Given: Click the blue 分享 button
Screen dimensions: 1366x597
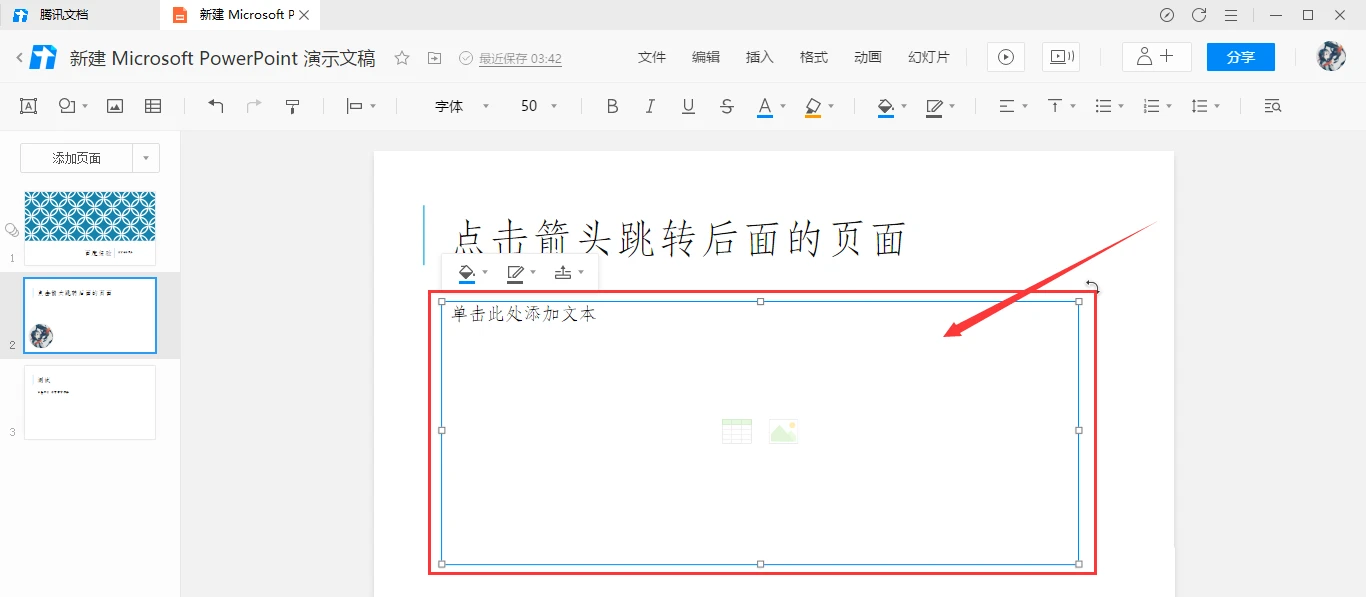Looking at the screenshot, I should click(x=1241, y=57).
